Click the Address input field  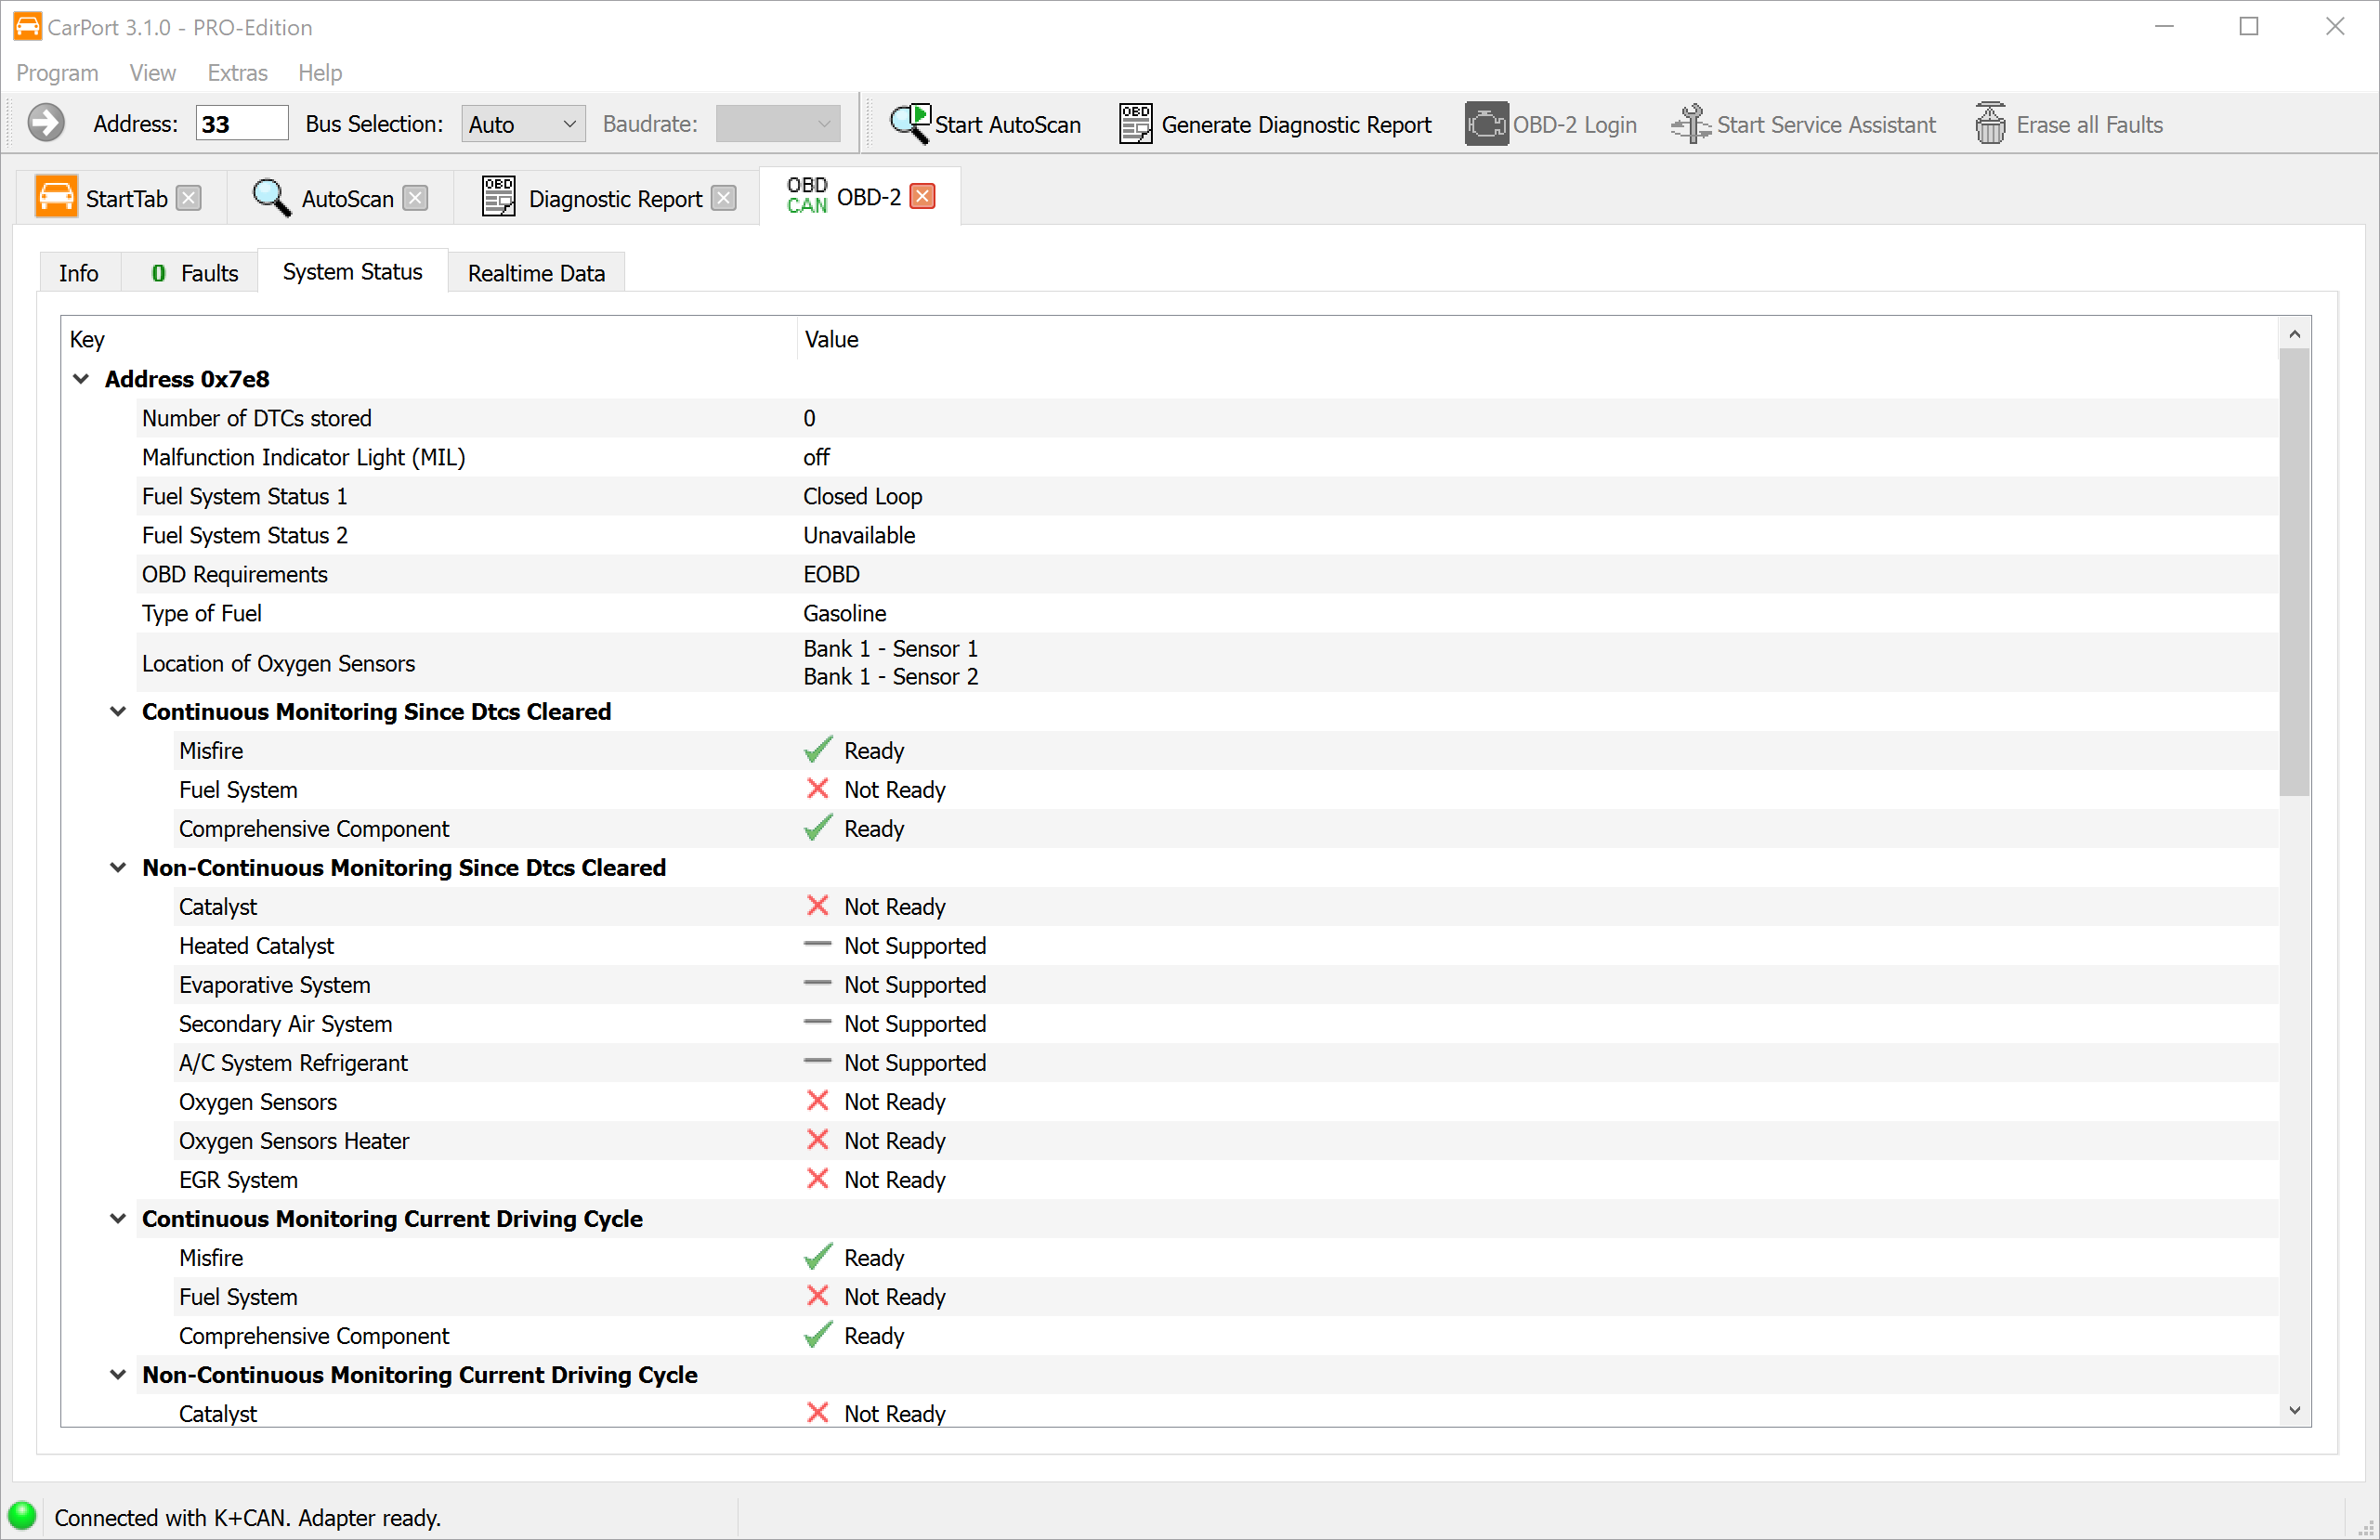pos(241,123)
